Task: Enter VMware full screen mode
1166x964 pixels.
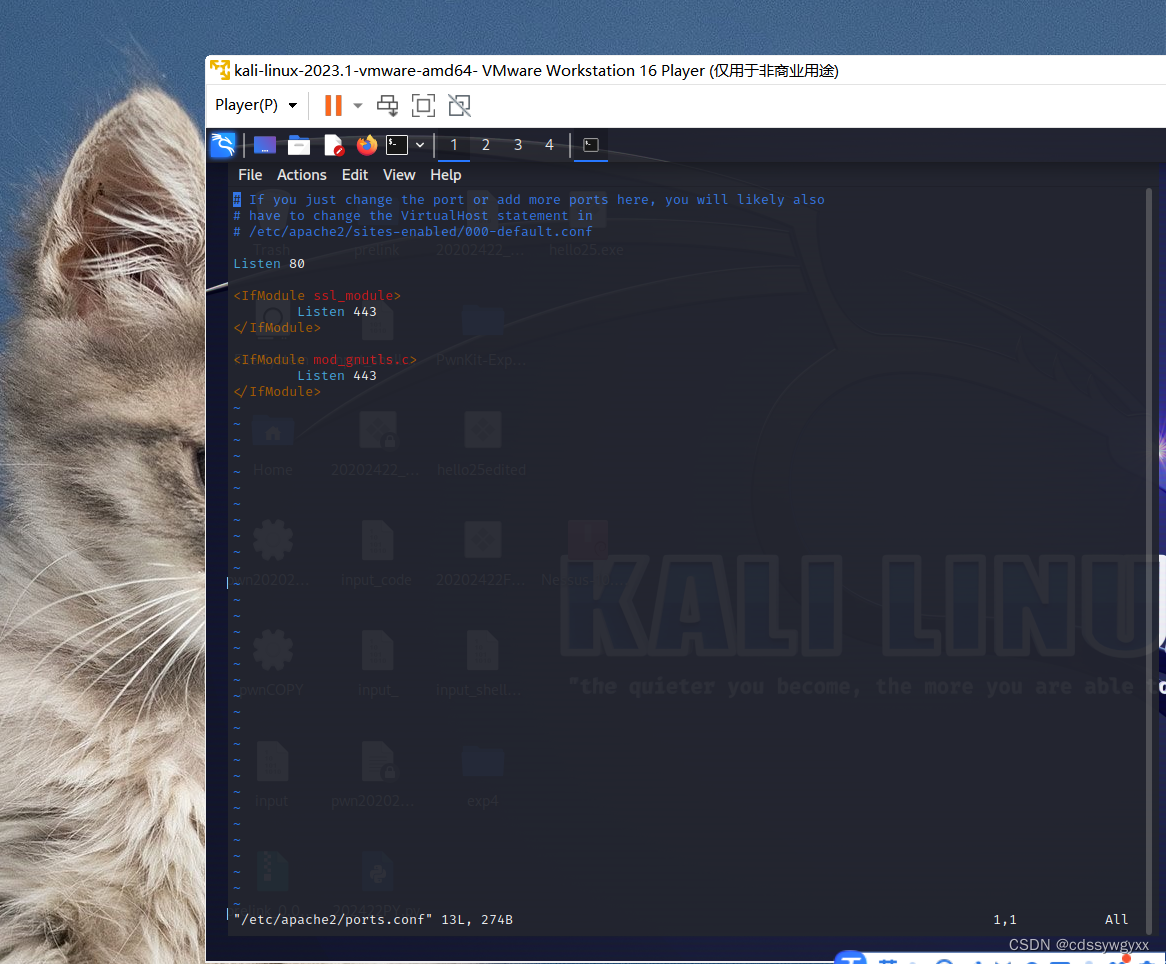Action: pyautogui.click(x=423, y=106)
